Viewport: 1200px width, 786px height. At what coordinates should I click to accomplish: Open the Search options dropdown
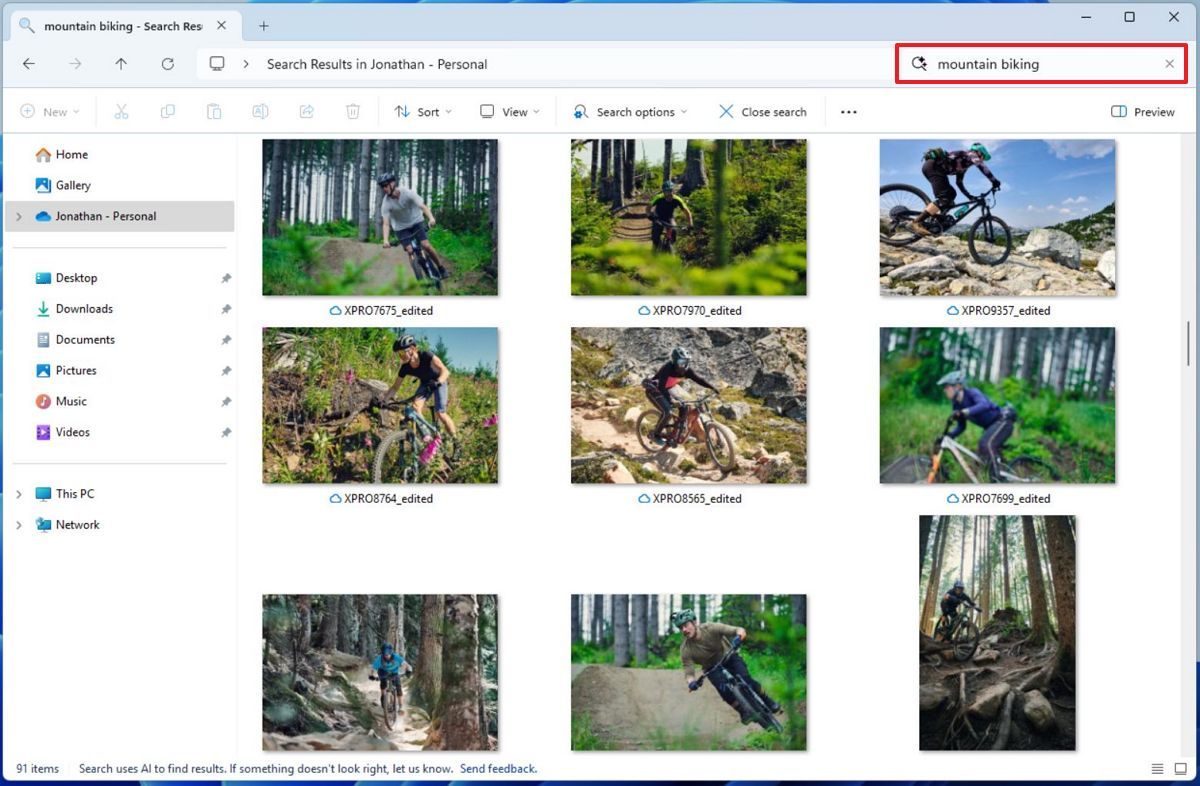coord(629,111)
